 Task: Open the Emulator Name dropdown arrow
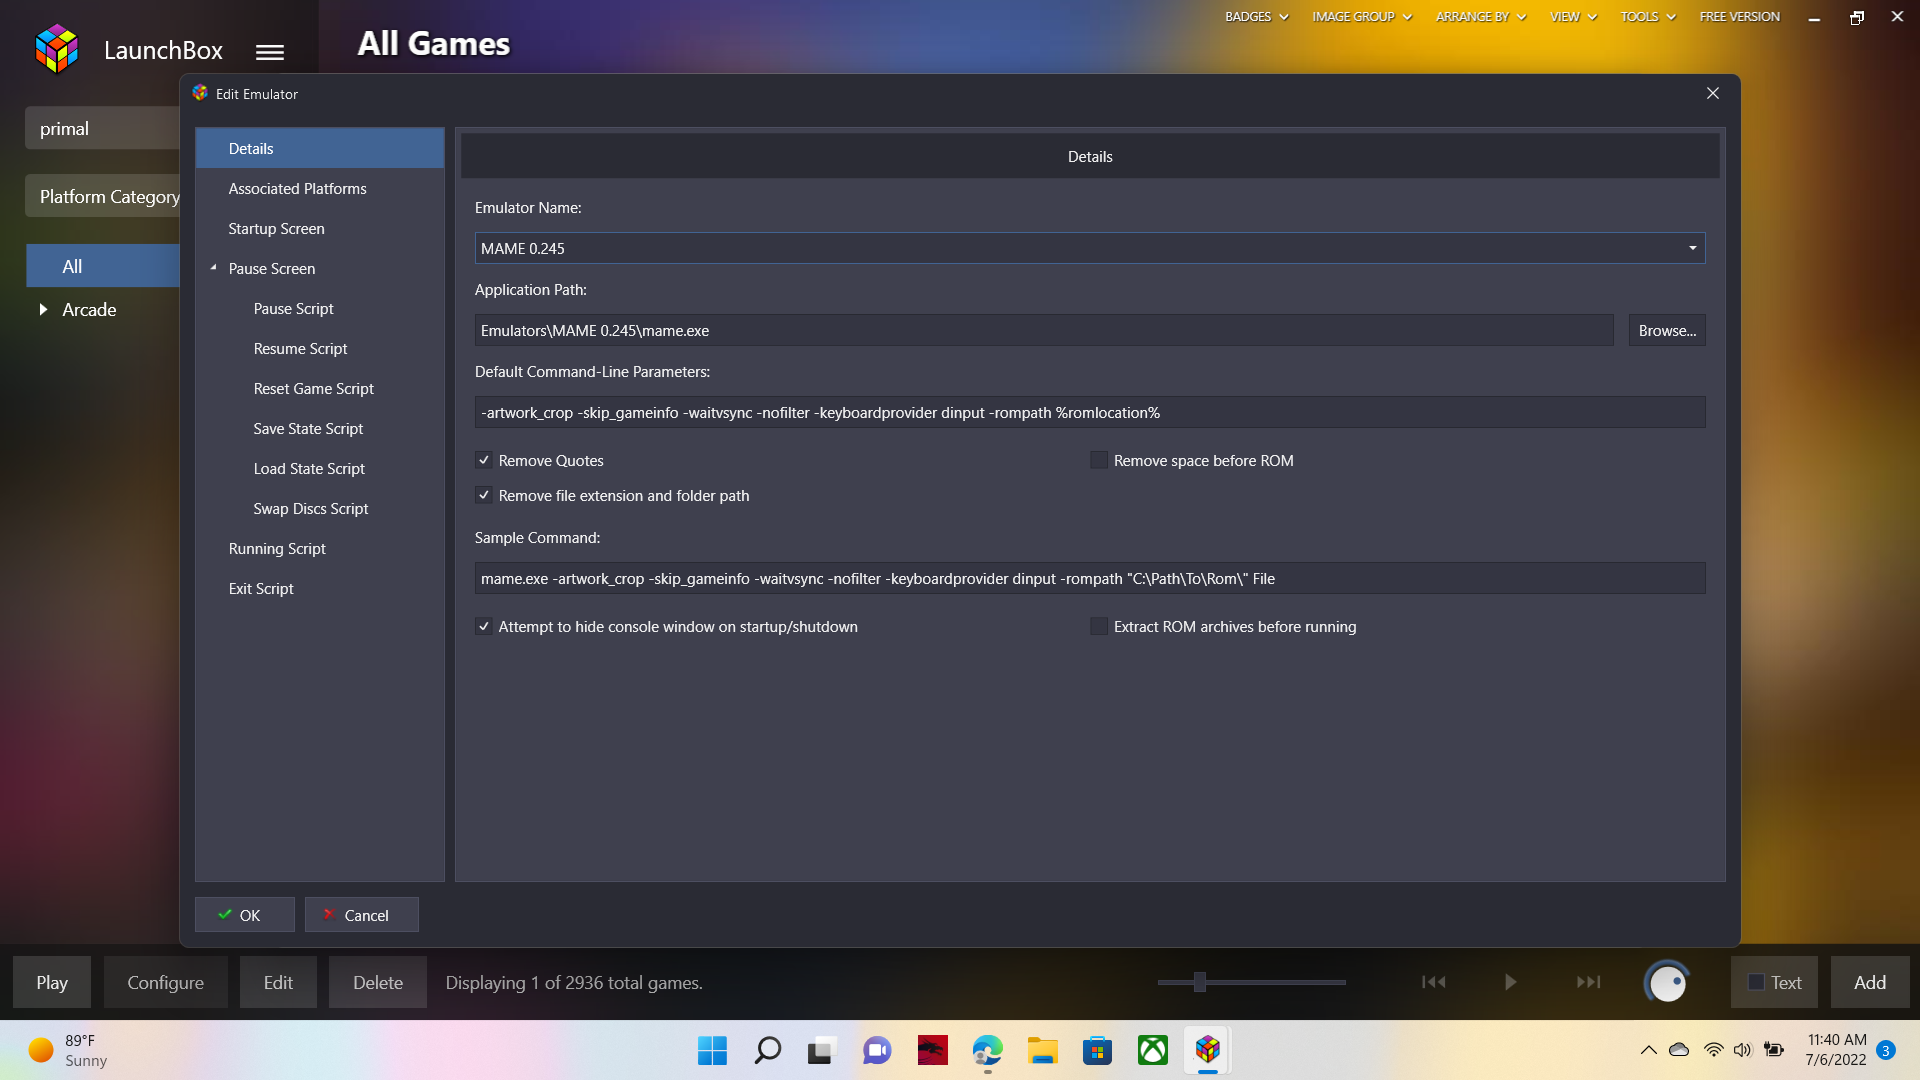pos(1692,248)
